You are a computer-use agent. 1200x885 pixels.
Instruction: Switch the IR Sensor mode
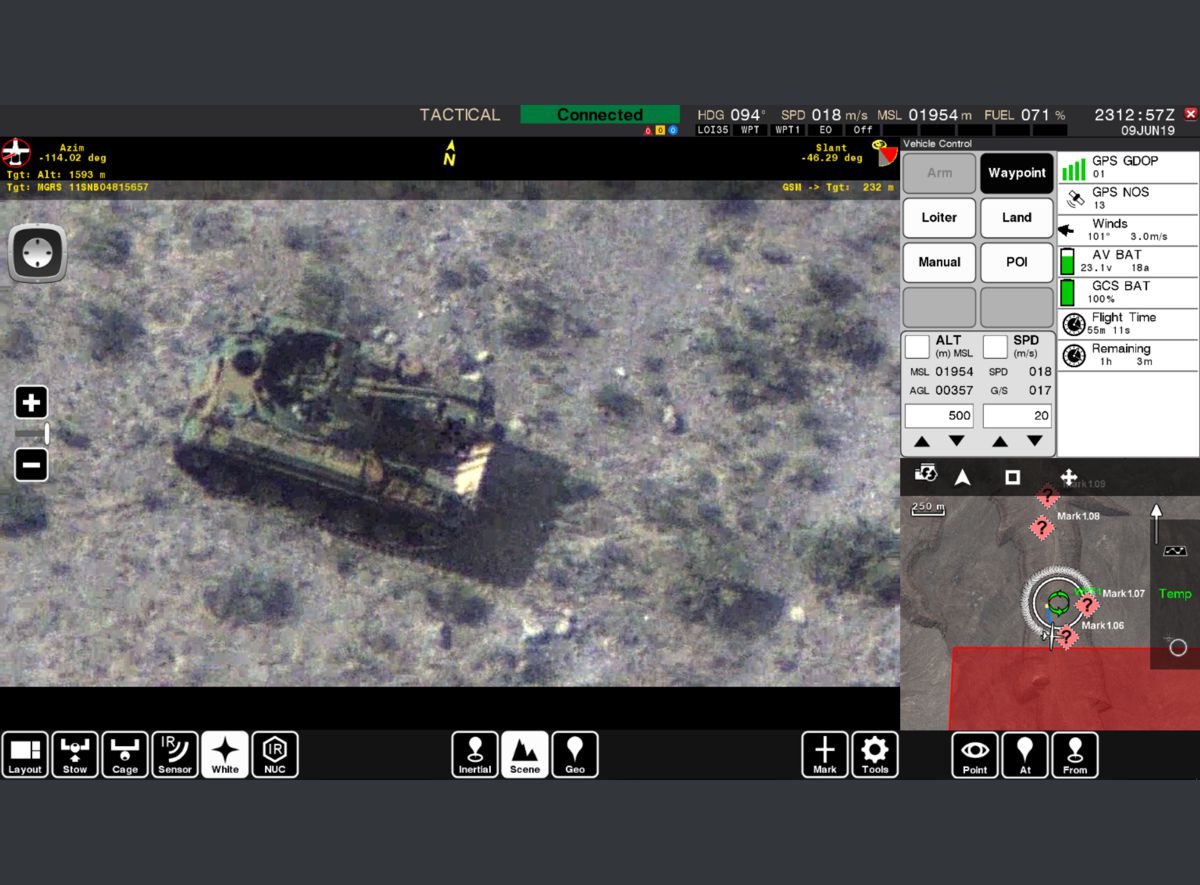tap(175, 755)
